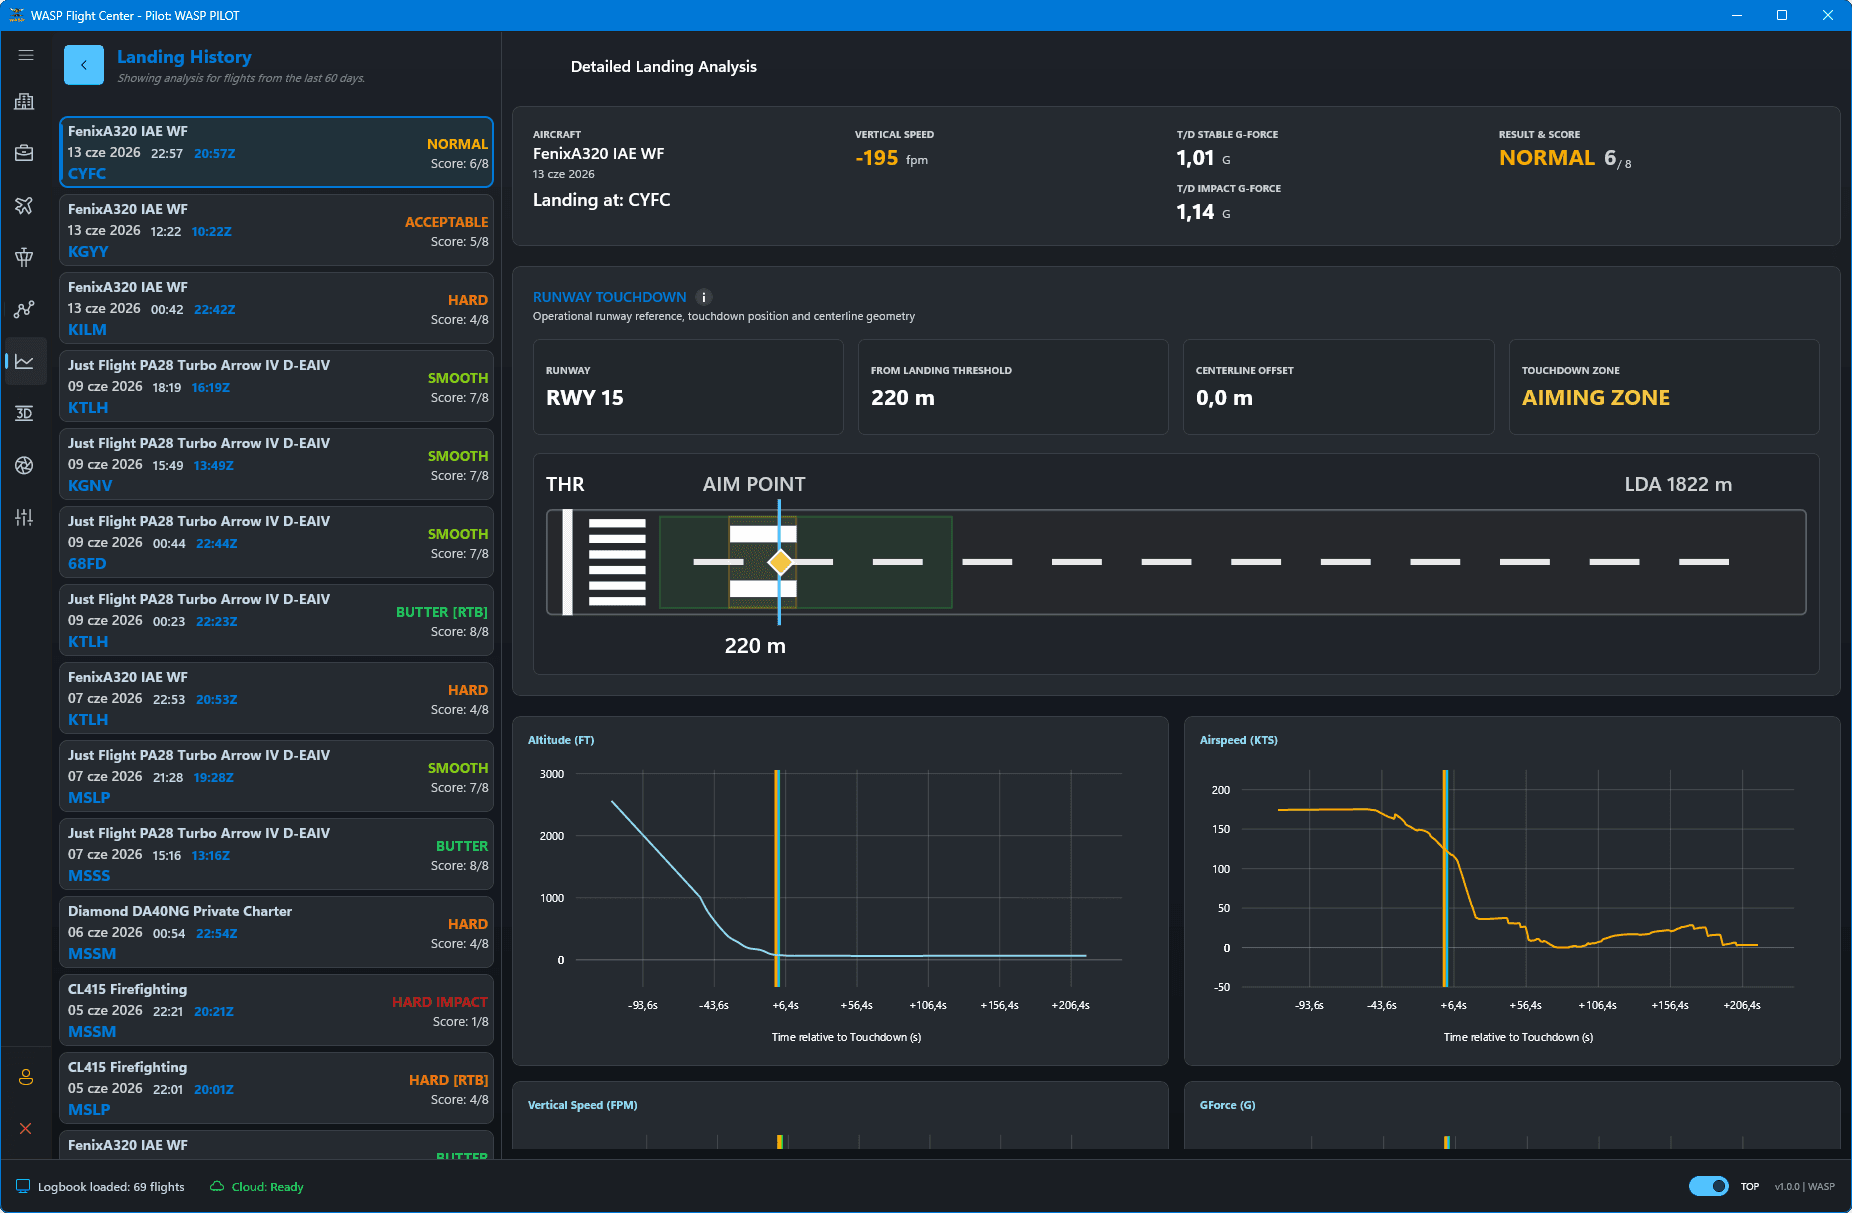Open the sliders settings icon in sidebar

point(25,517)
